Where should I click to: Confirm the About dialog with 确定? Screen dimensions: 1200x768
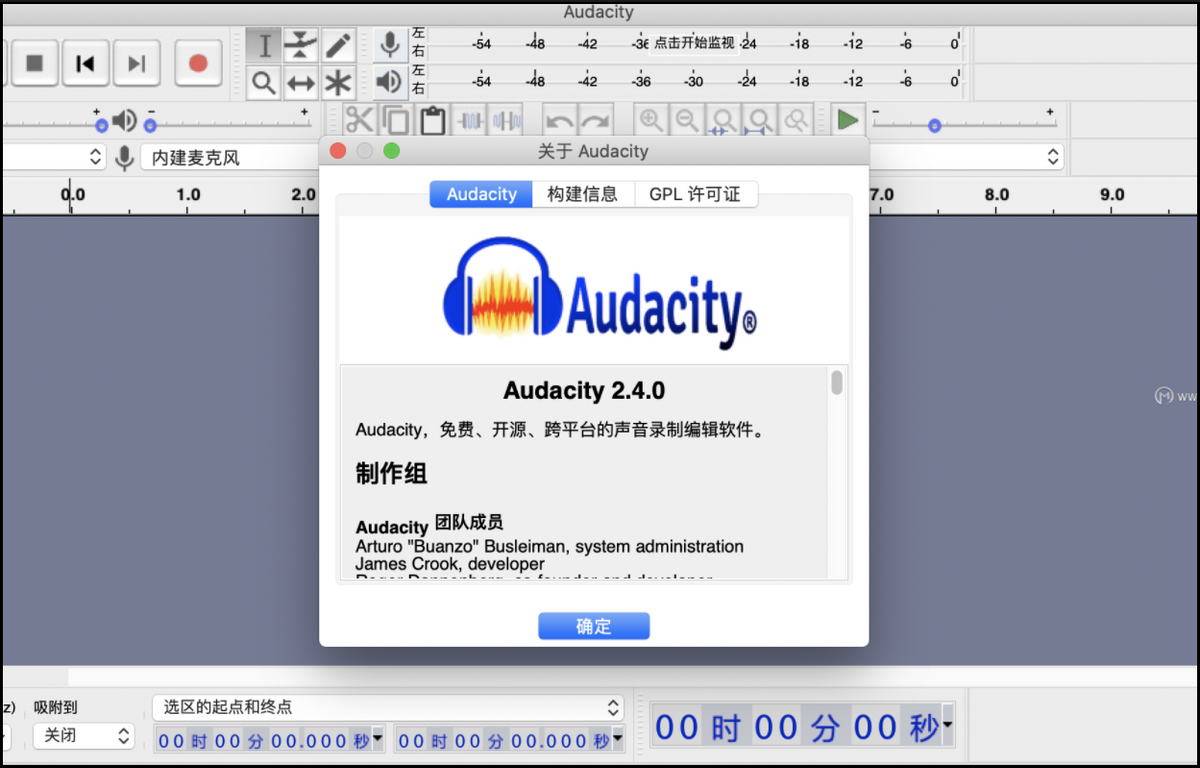[x=594, y=626]
